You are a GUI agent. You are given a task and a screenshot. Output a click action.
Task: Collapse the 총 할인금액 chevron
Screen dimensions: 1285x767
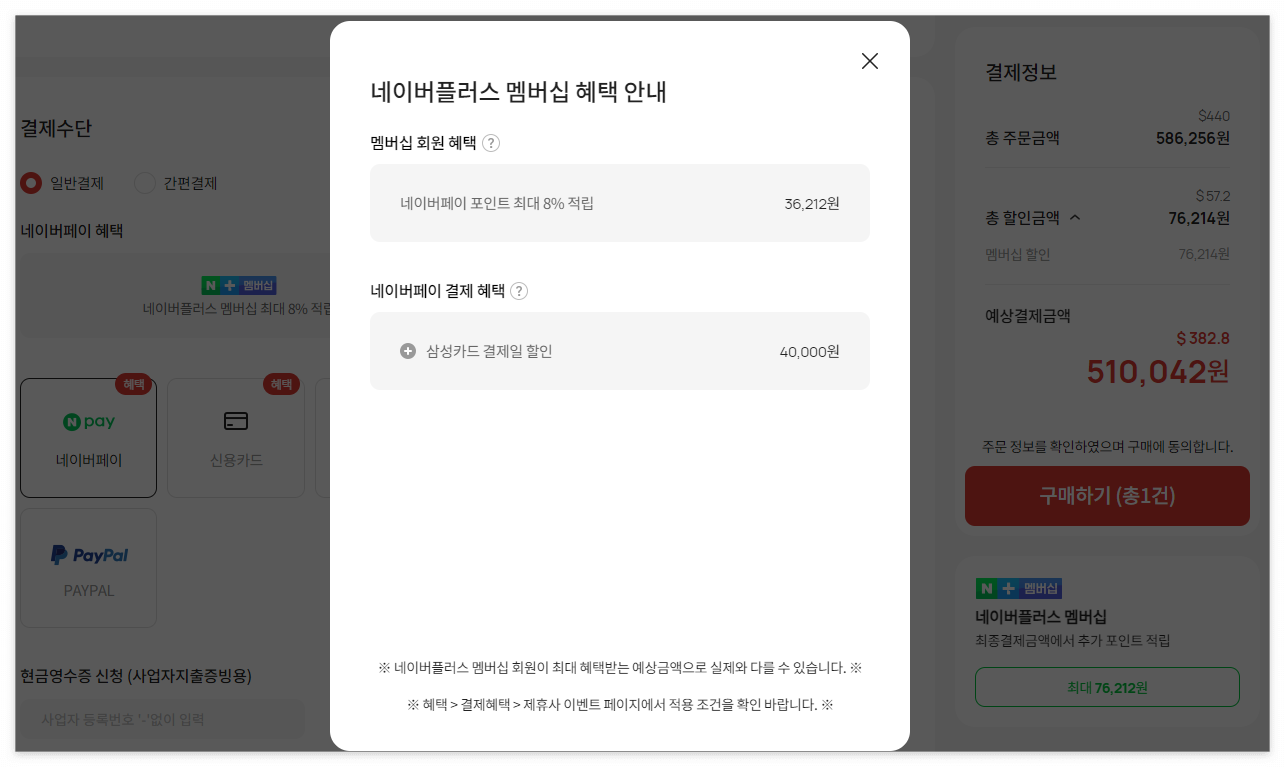tap(1076, 217)
